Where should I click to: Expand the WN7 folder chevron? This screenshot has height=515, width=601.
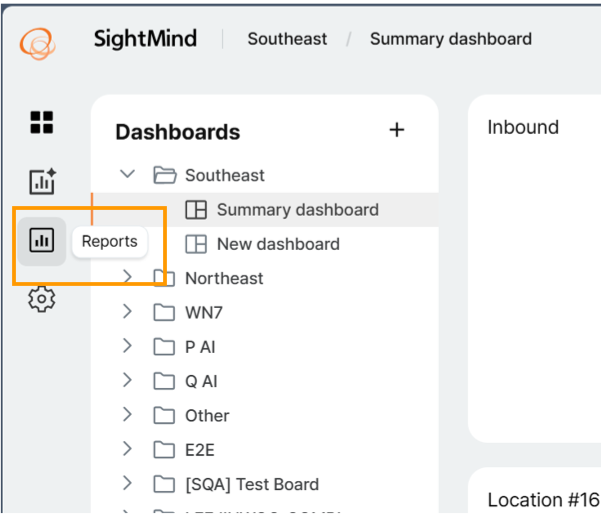(127, 312)
